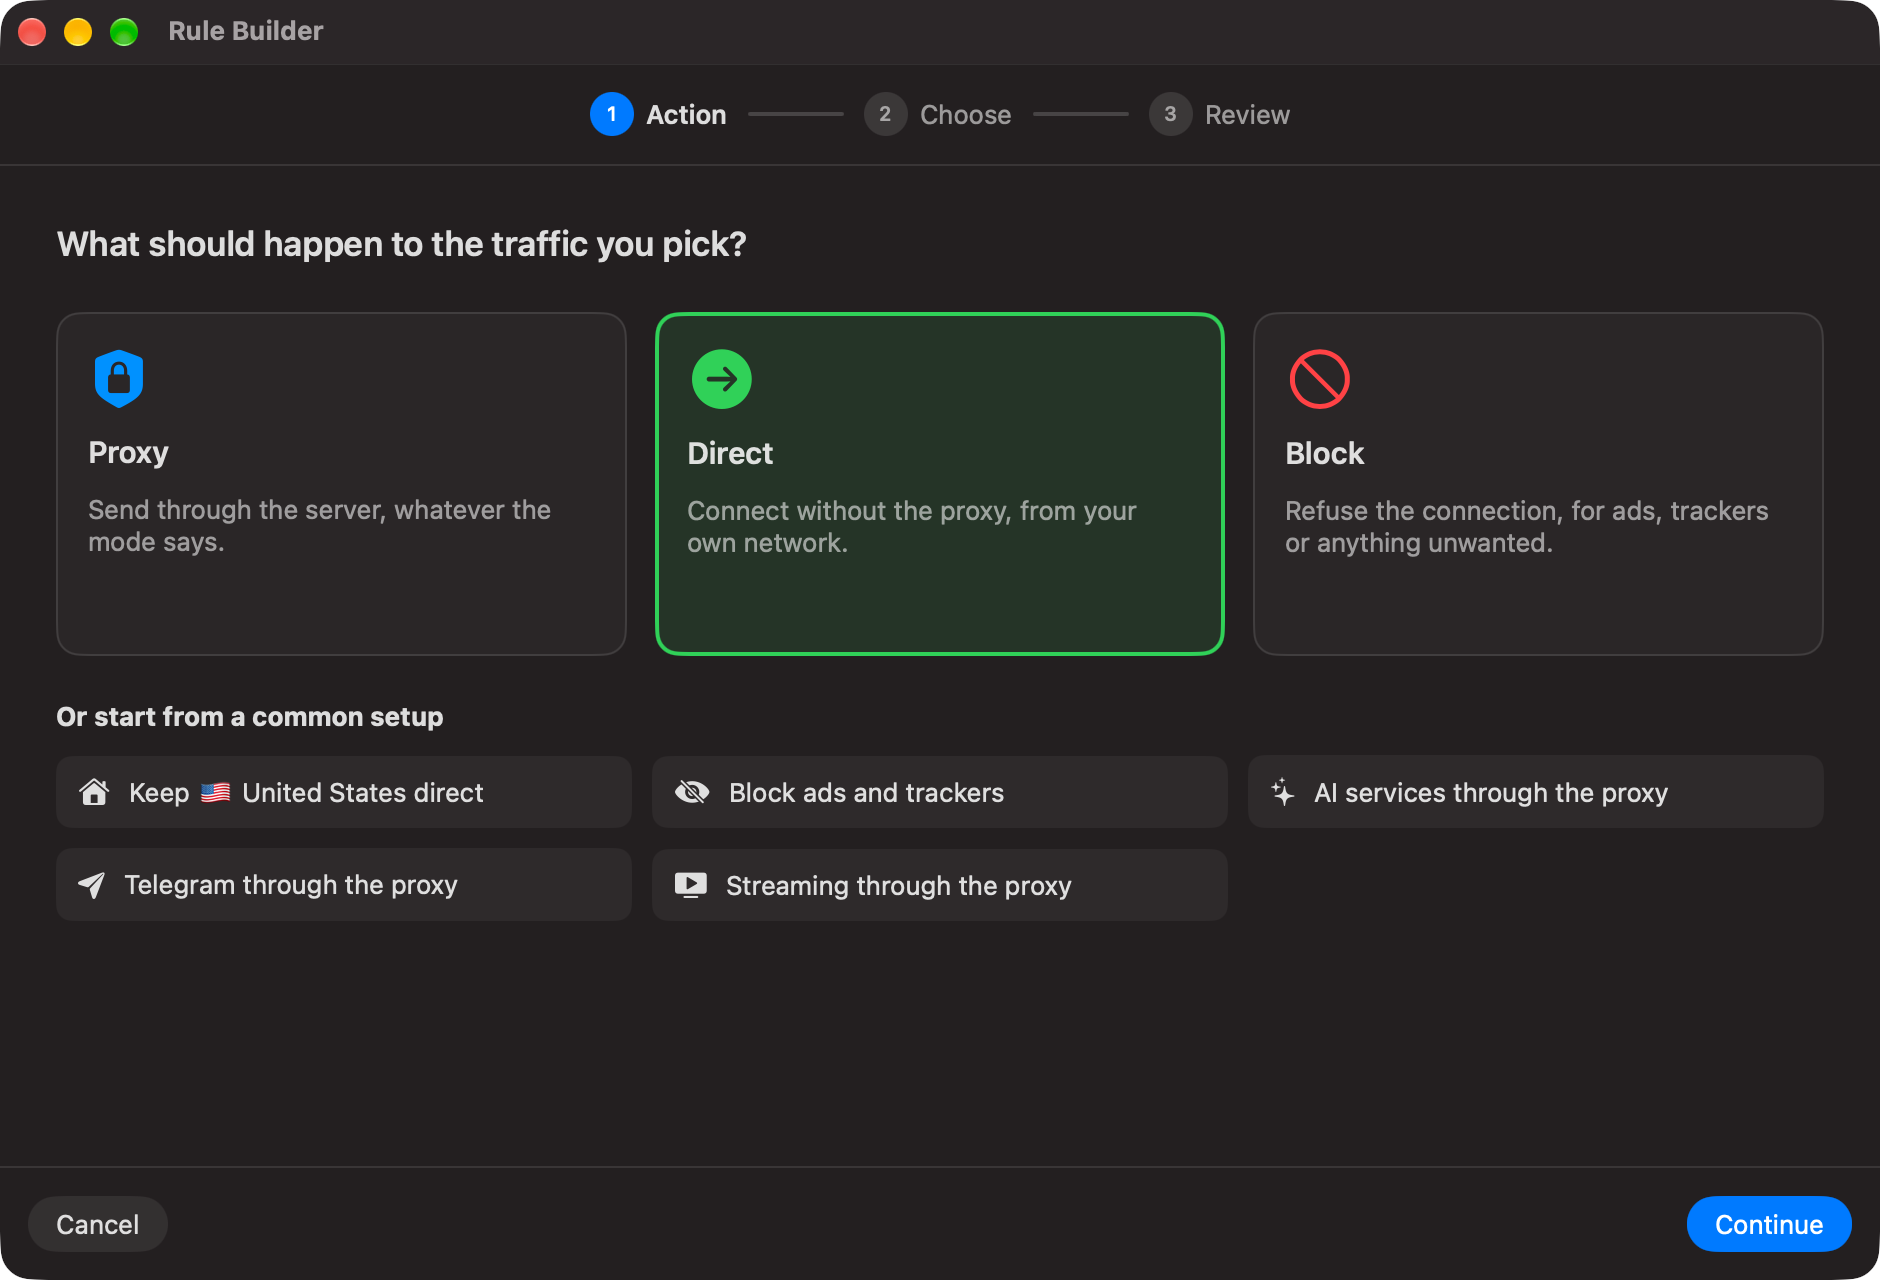
Task: Minimize the window with yellow button
Action: tap(78, 32)
